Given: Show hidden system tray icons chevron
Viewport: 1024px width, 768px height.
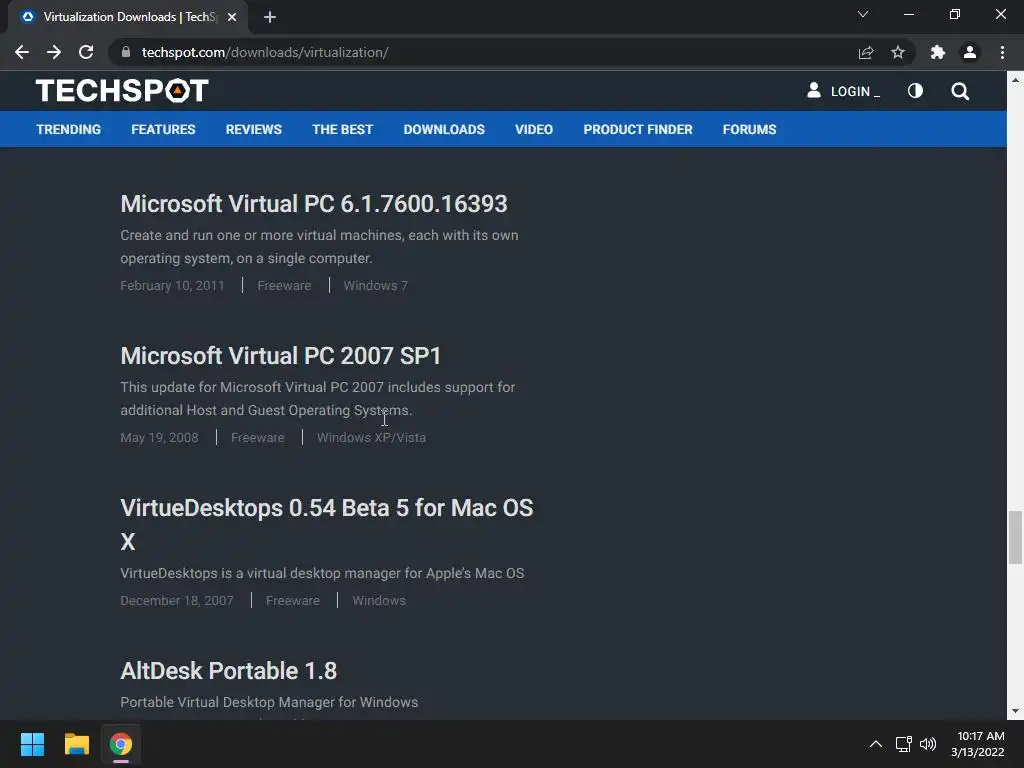Looking at the screenshot, I should (x=876, y=744).
